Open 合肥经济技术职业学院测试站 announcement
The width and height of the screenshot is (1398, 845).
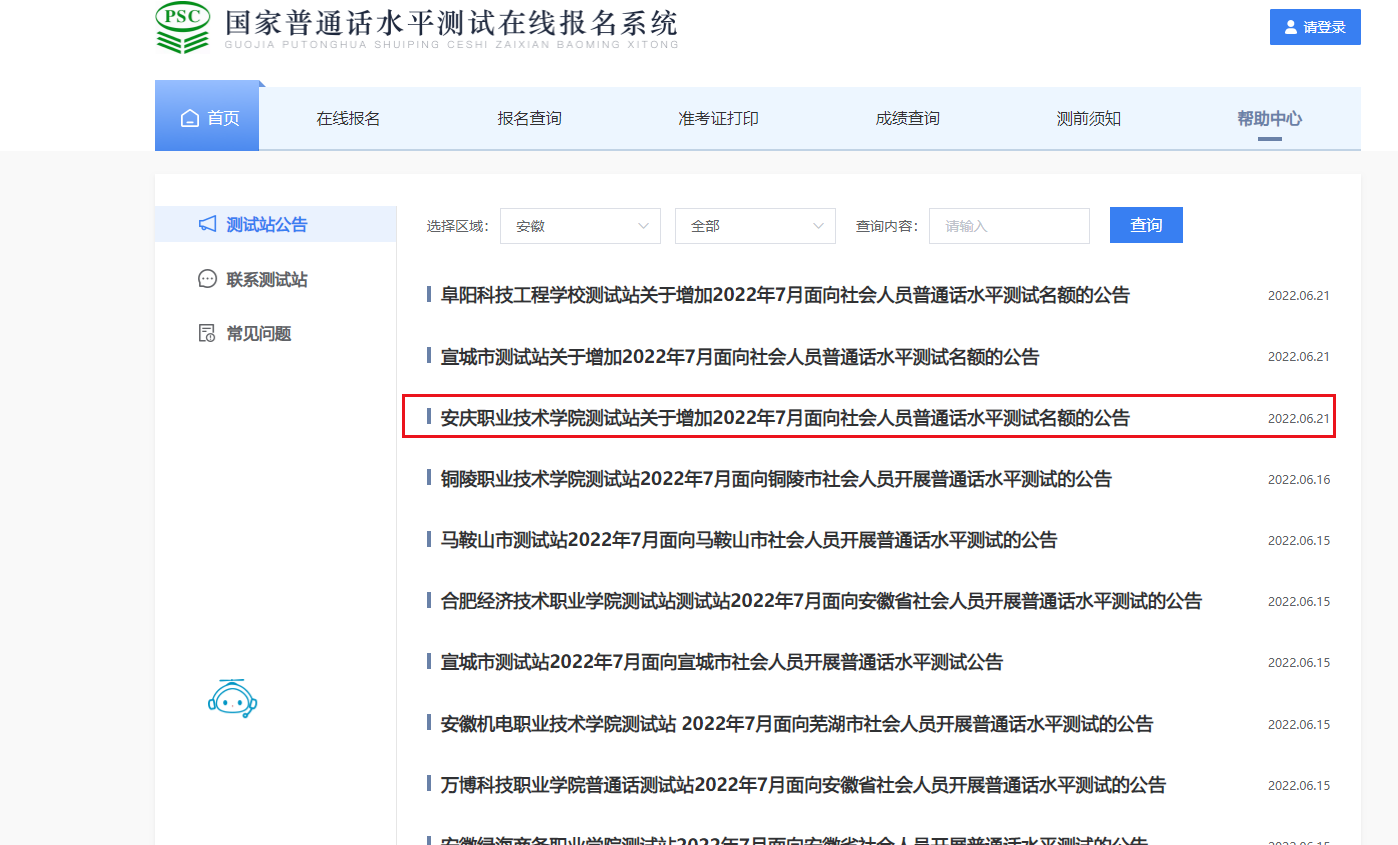coord(821,601)
